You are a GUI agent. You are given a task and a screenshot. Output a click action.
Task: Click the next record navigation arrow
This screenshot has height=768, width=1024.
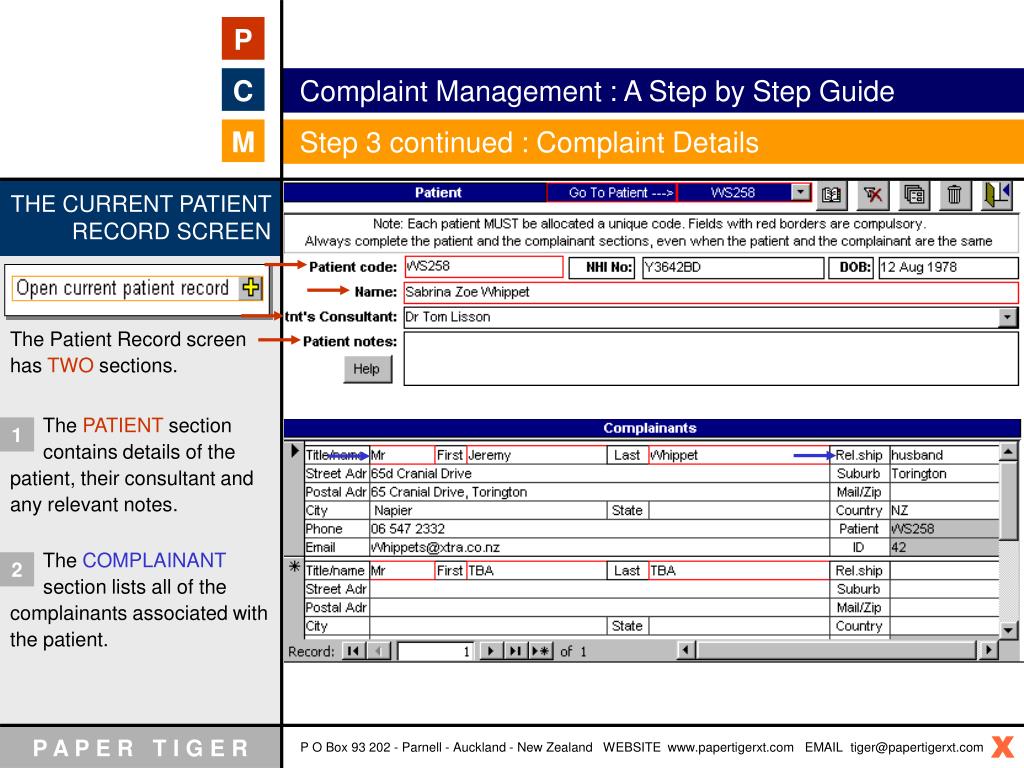pyautogui.click(x=491, y=651)
